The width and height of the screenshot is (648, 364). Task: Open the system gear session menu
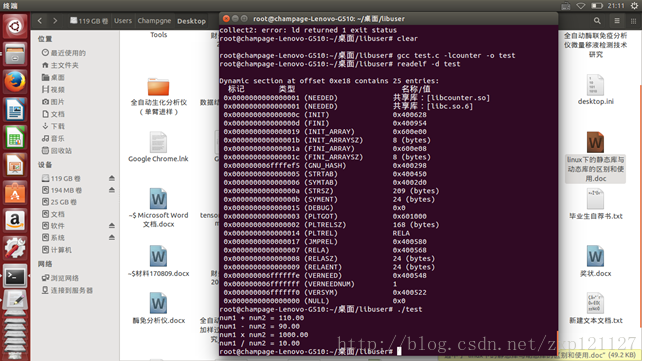(x=634, y=6)
